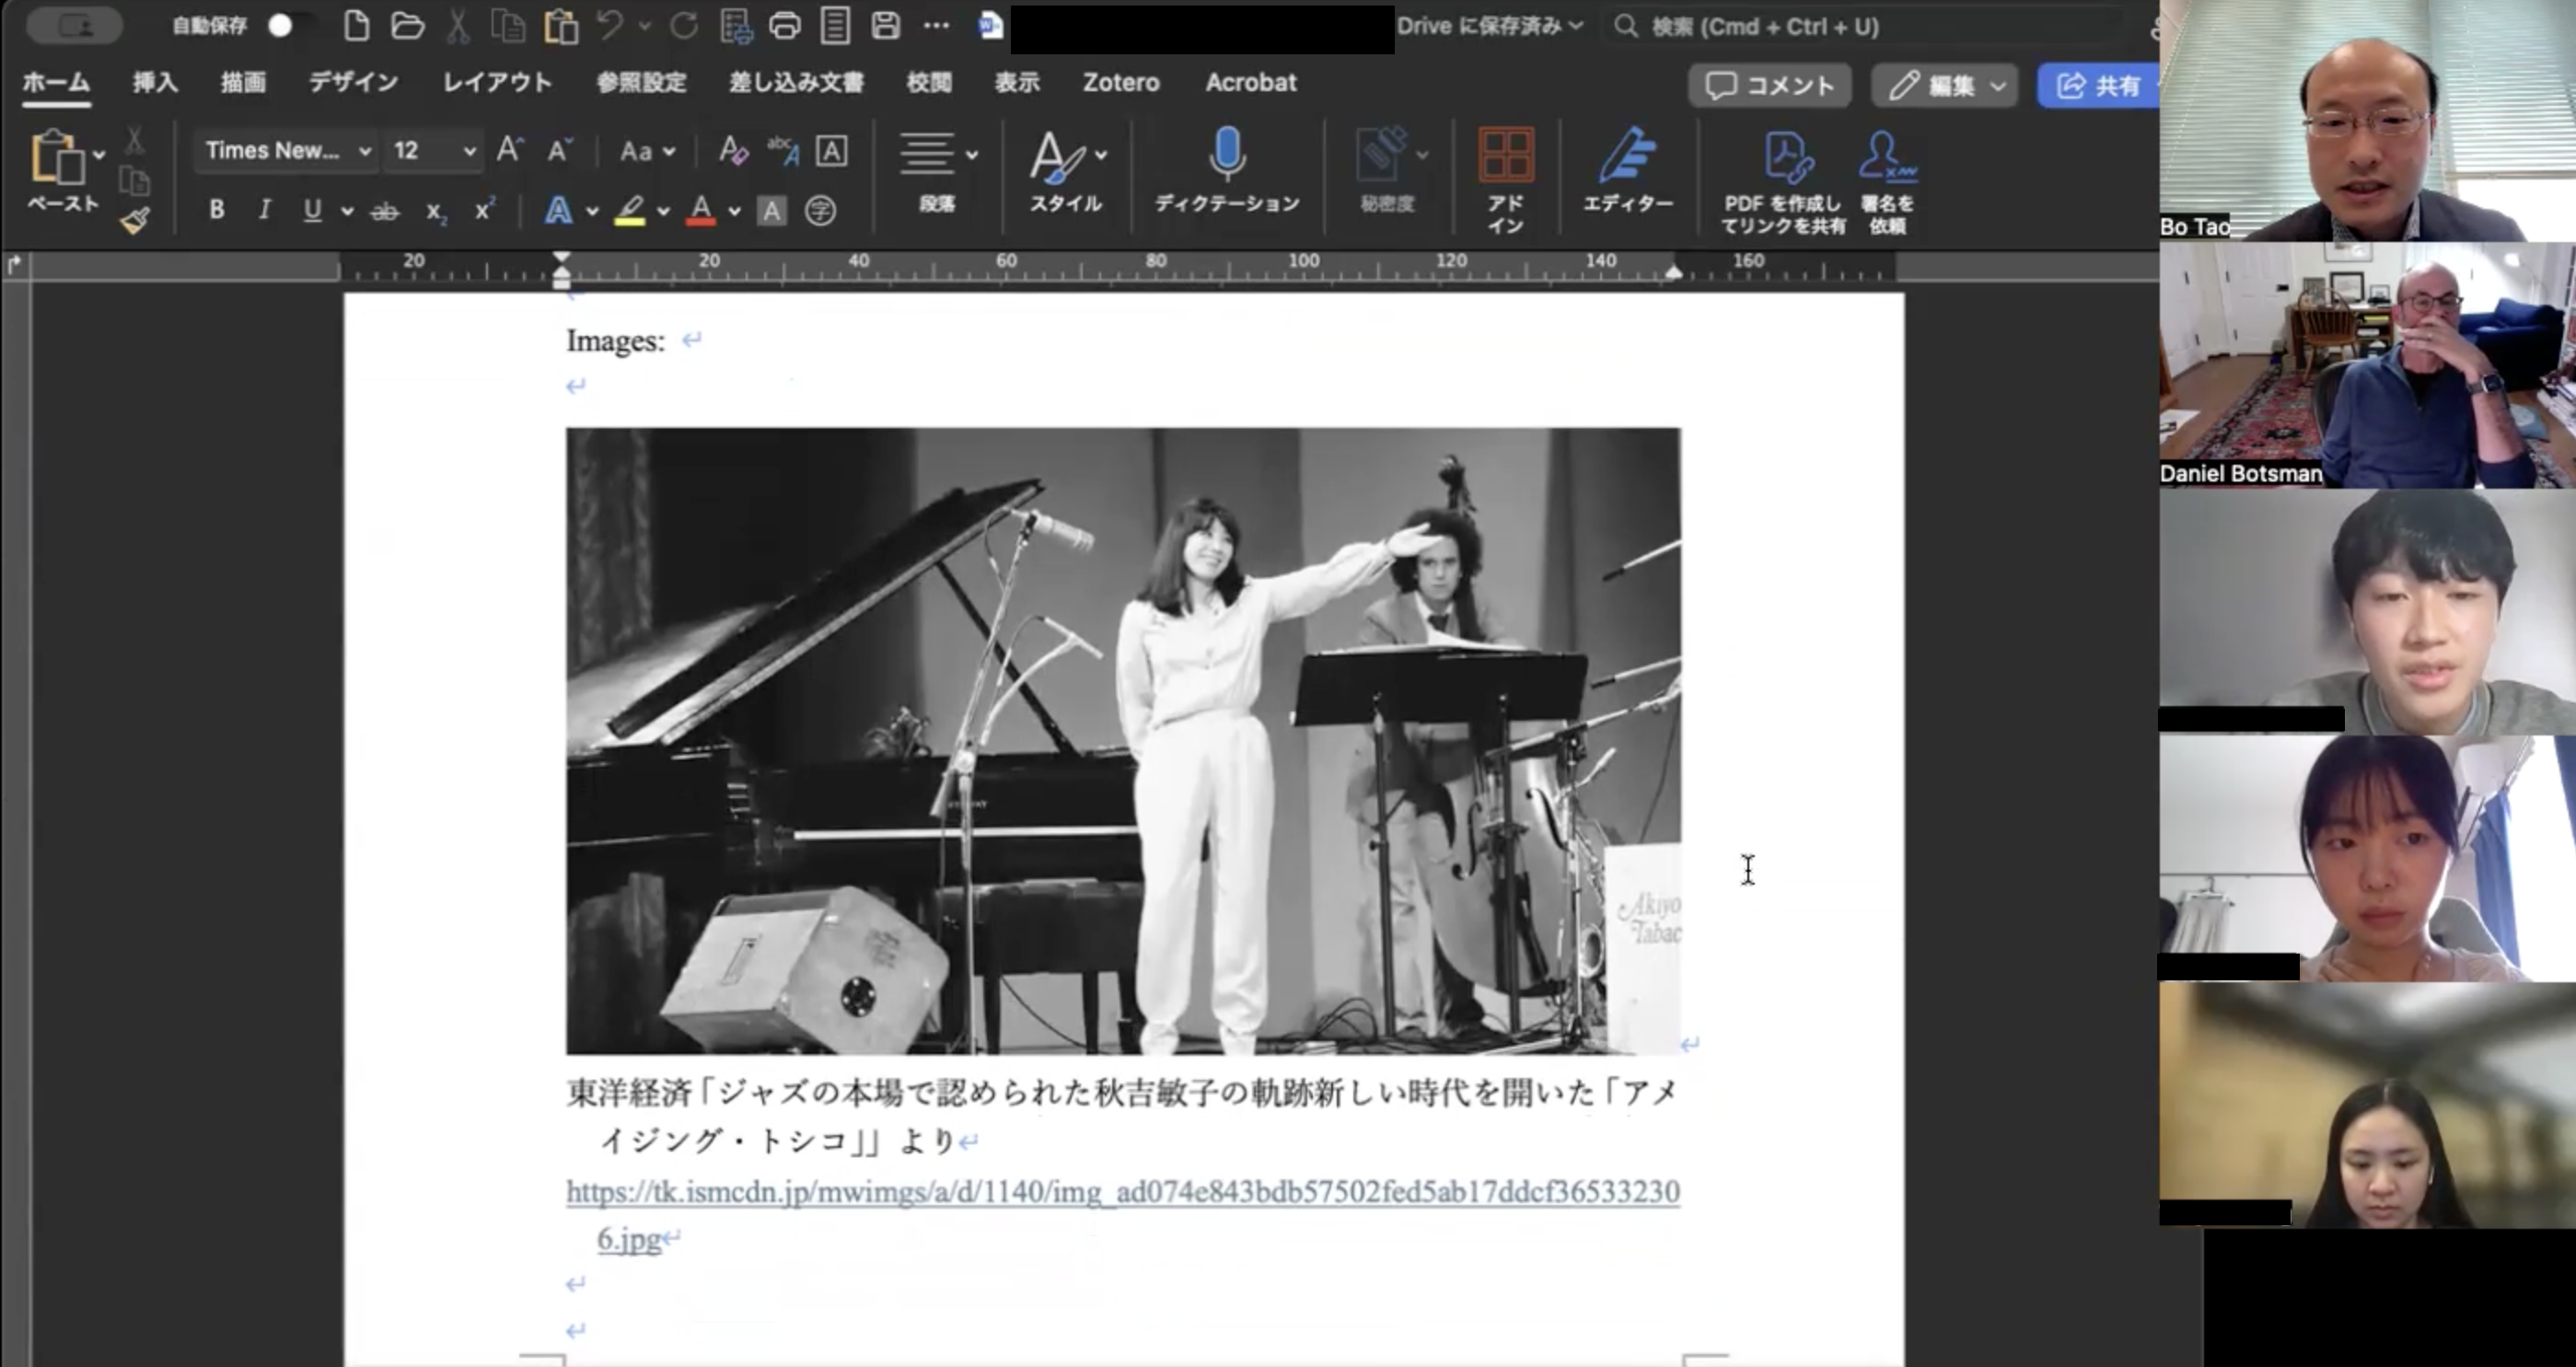Viewport: 2576px width, 1367px height.
Task: Click the cut scissors icon in title bar
Action: click(458, 26)
